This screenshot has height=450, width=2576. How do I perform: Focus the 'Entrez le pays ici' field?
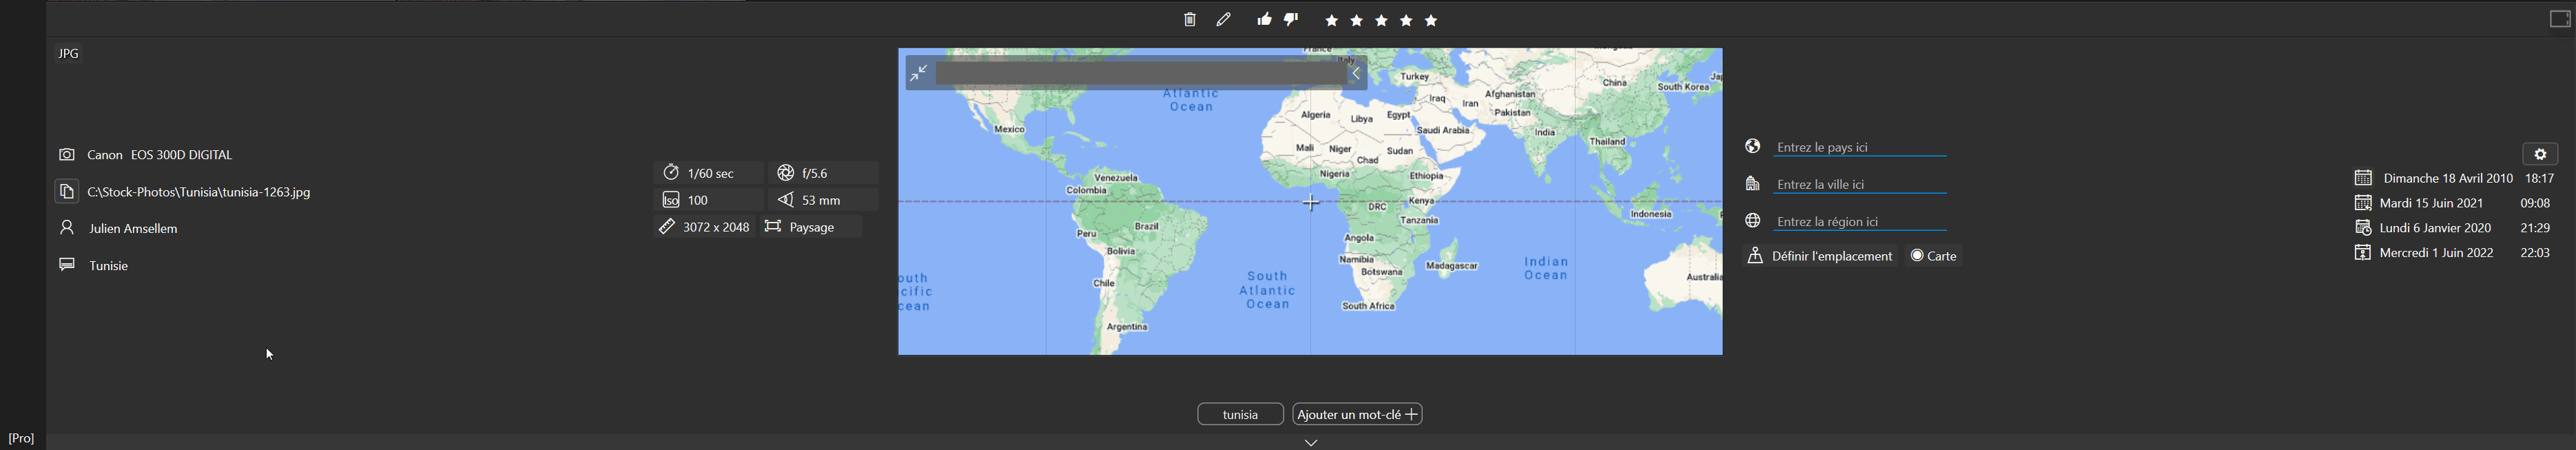(1860, 148)
